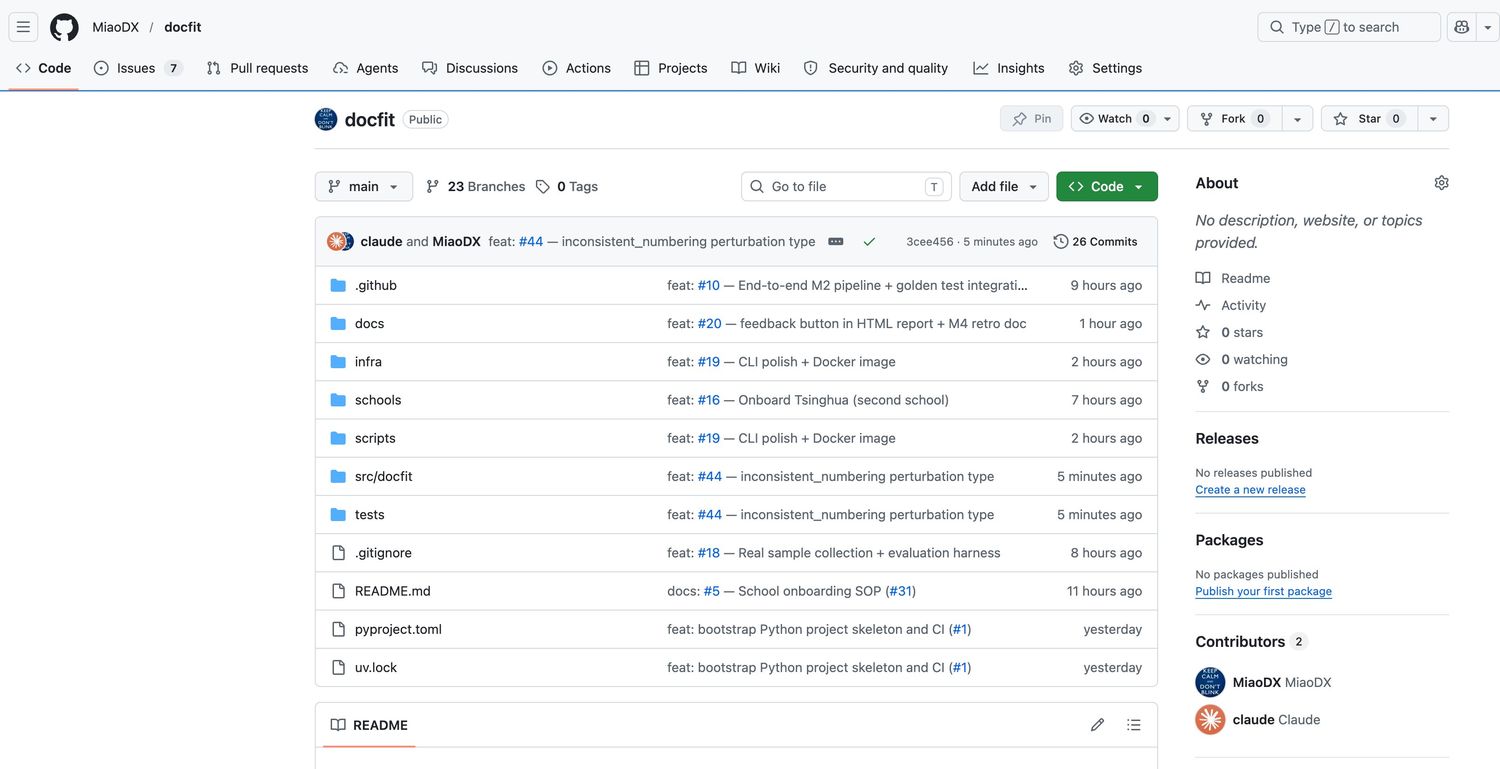Open the Agents tab
This screenshot has height=769, width=1500.
(x=365, y=68)
